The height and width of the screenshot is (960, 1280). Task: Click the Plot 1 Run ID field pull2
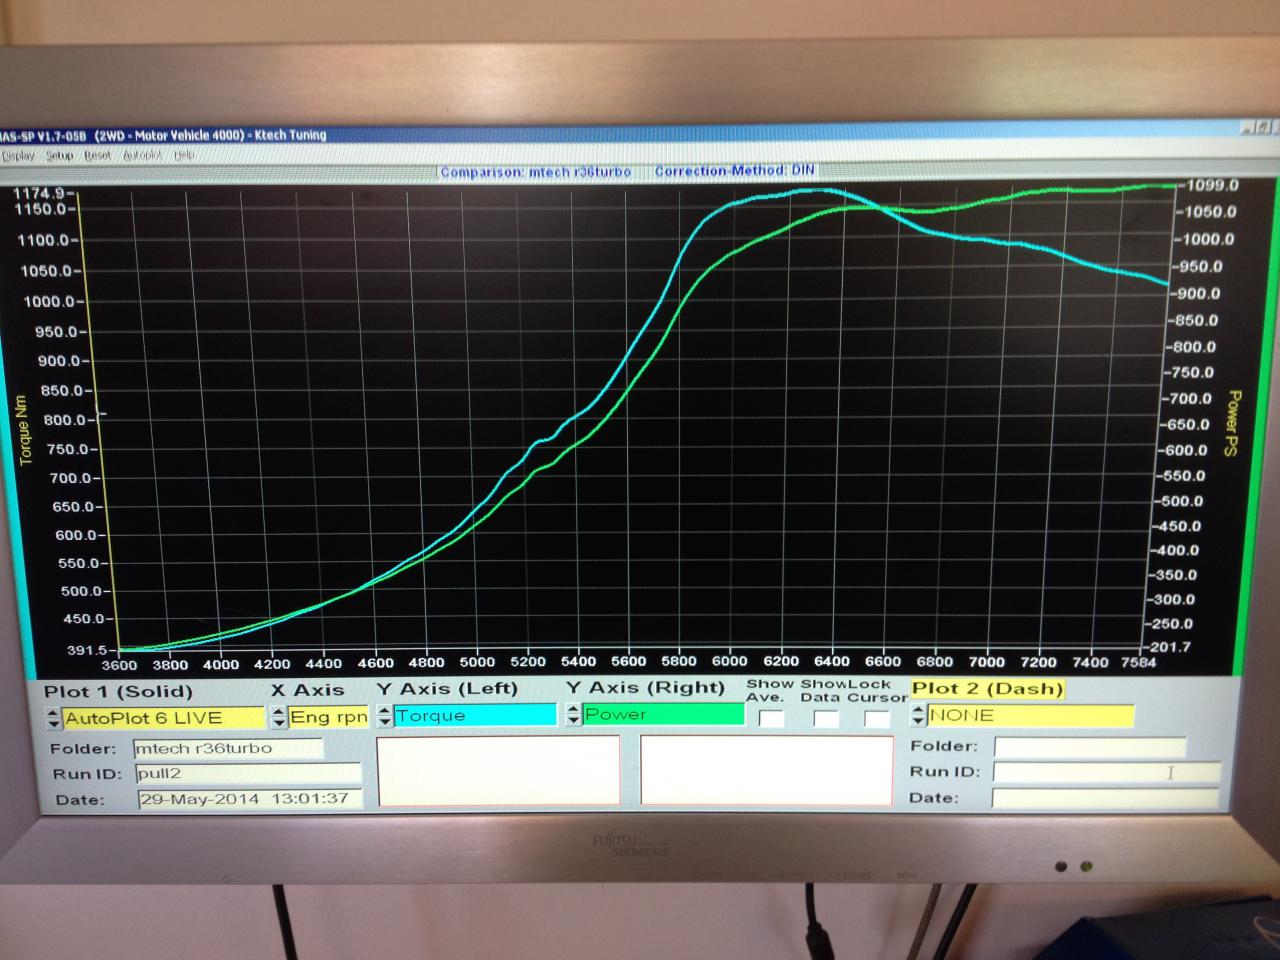pos(247,773)
